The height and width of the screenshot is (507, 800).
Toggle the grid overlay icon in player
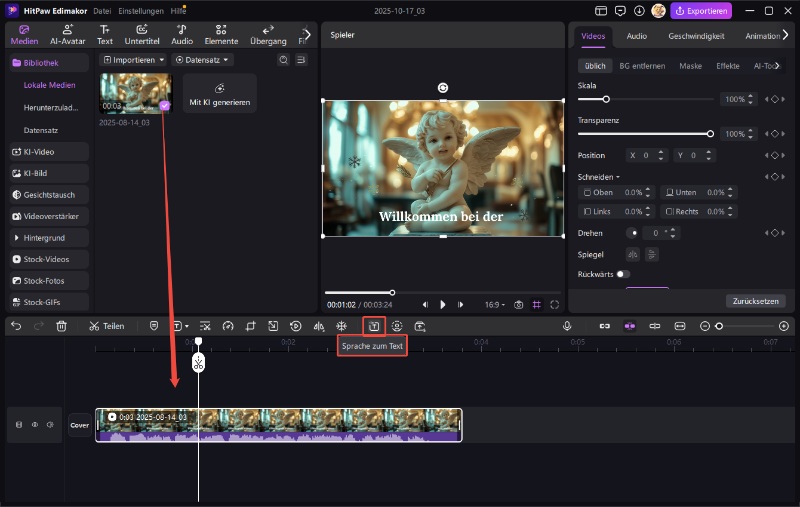click(537, 305)
